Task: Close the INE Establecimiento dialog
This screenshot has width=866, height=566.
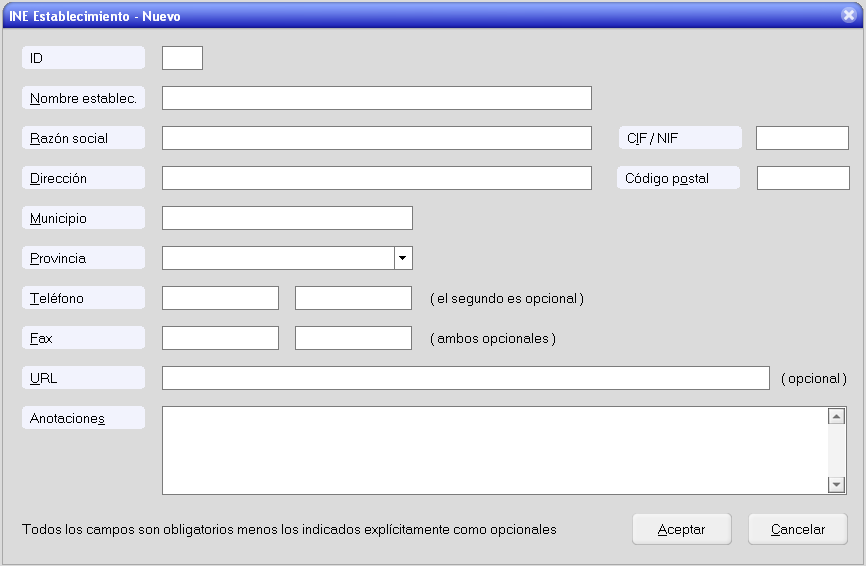Action: [x=849, y=15]
